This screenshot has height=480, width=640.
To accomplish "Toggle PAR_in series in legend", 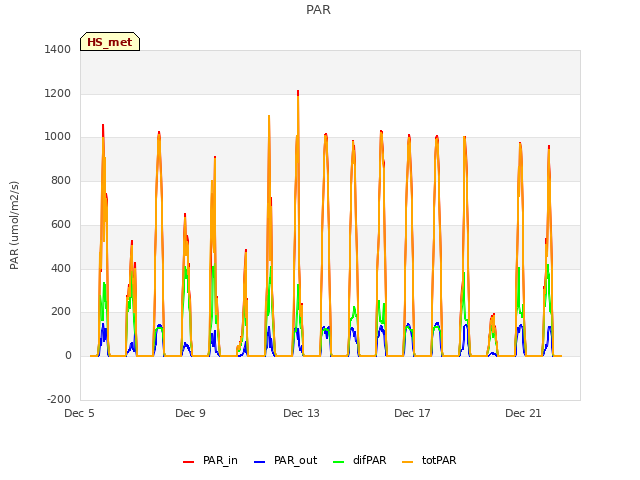I will tap(210, 460).
